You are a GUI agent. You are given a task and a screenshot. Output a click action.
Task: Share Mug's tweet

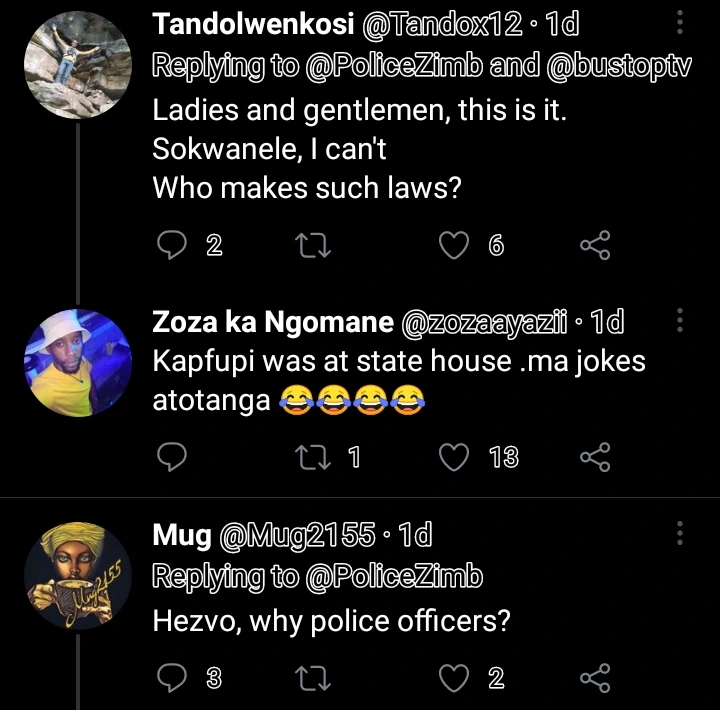tap(595, 679)
